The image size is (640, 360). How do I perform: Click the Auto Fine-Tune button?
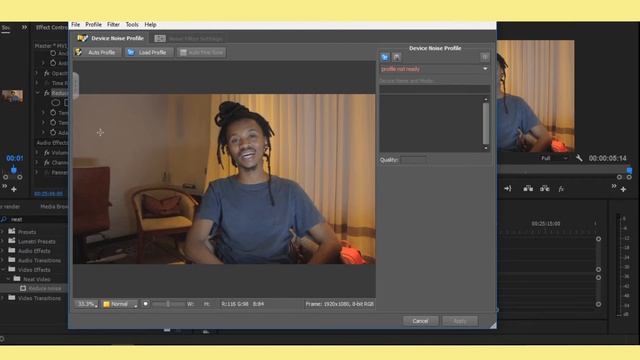[201, 52]
